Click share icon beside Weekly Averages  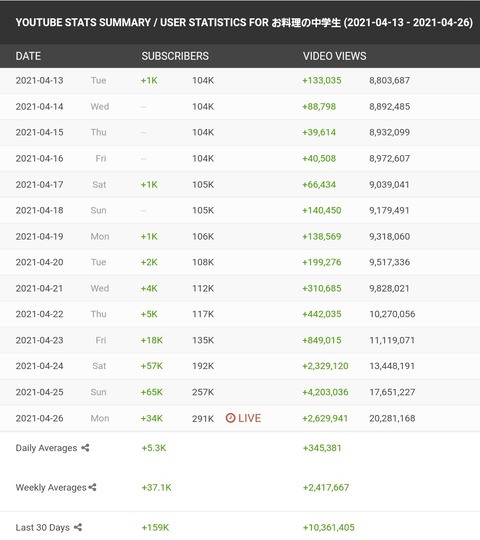point(92,487)
